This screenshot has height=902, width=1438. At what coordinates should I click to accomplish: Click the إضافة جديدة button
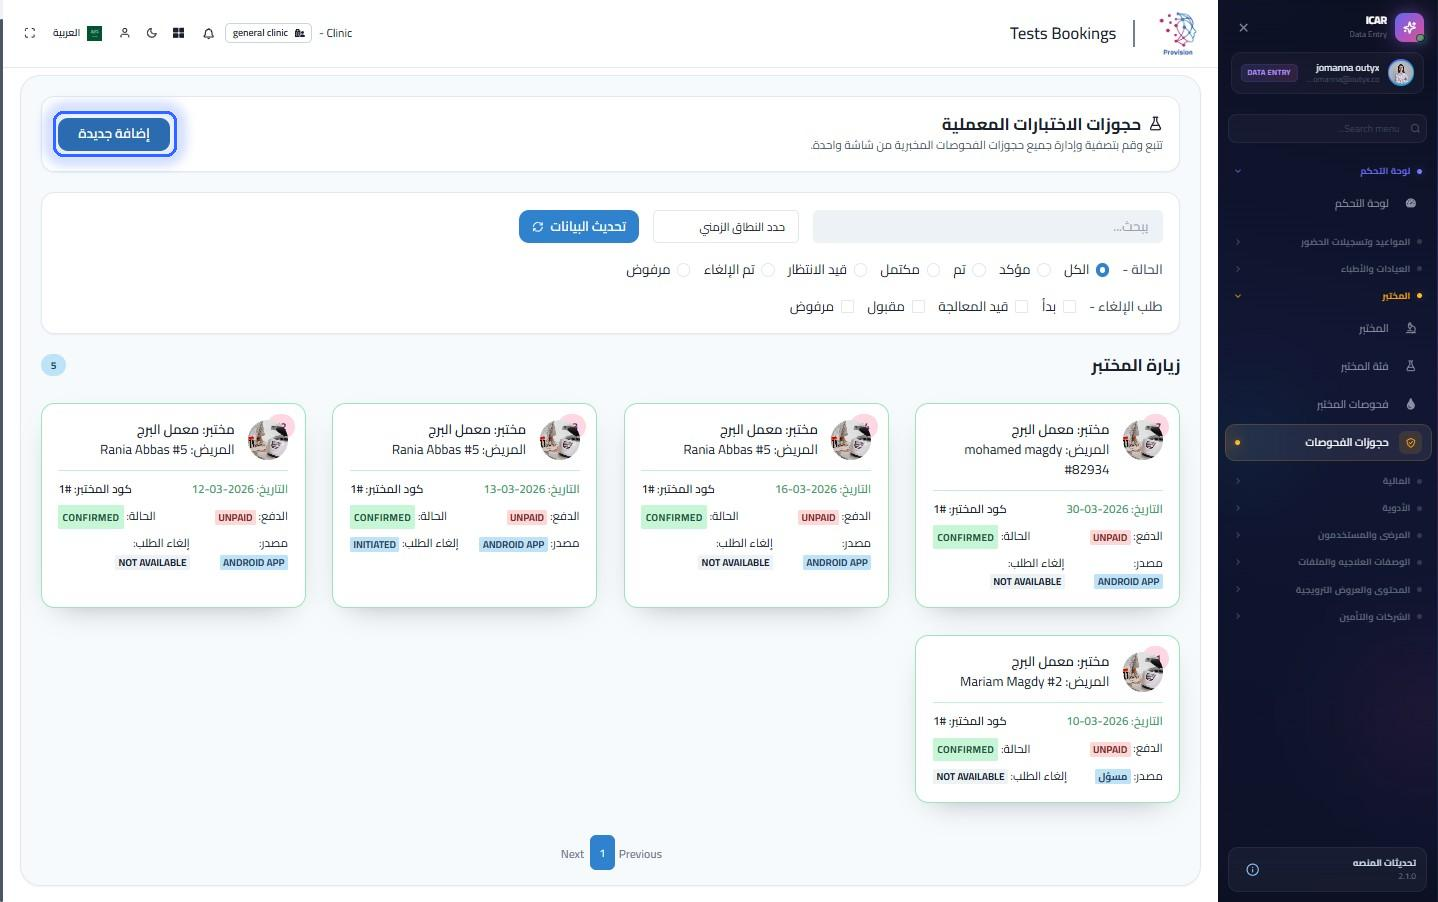click(x=114, y=134)
